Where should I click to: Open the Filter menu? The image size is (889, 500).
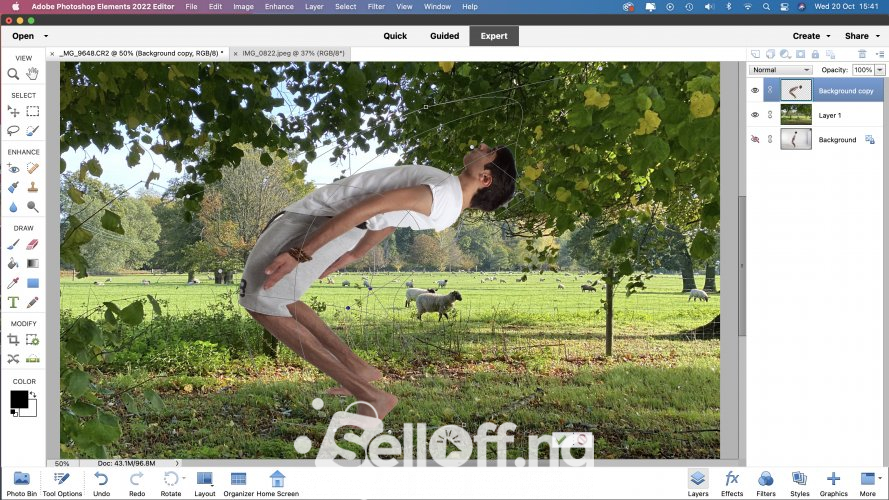tap(376, 7)
